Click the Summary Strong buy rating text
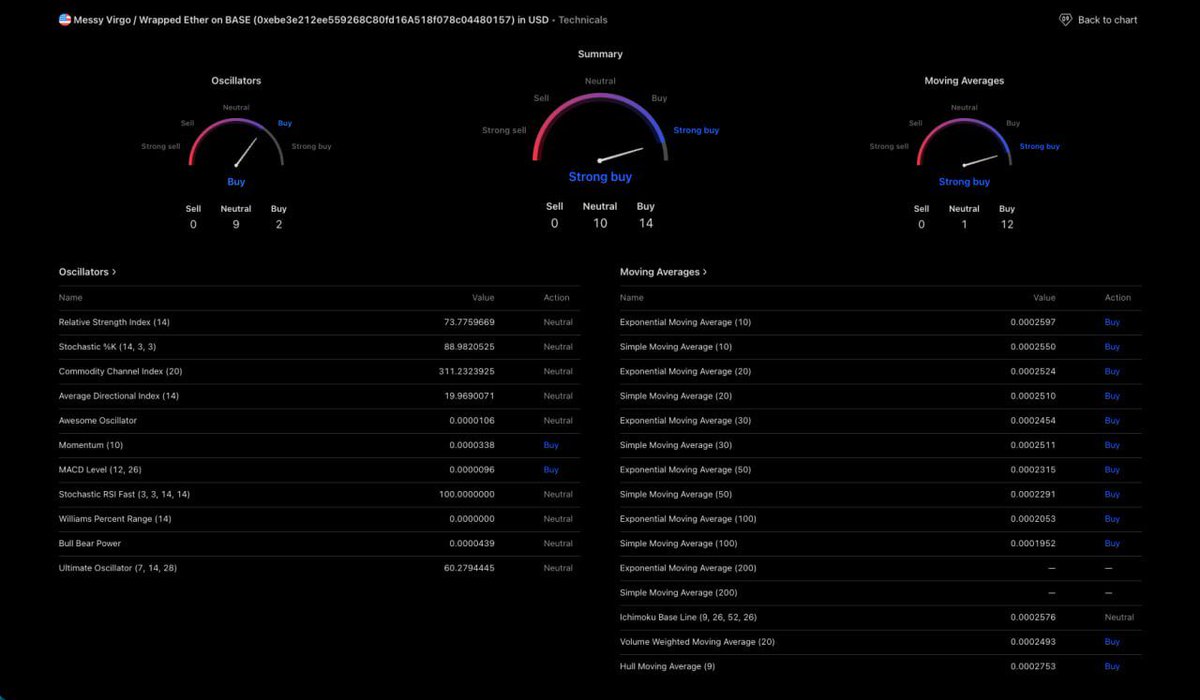 click(600, 177)
